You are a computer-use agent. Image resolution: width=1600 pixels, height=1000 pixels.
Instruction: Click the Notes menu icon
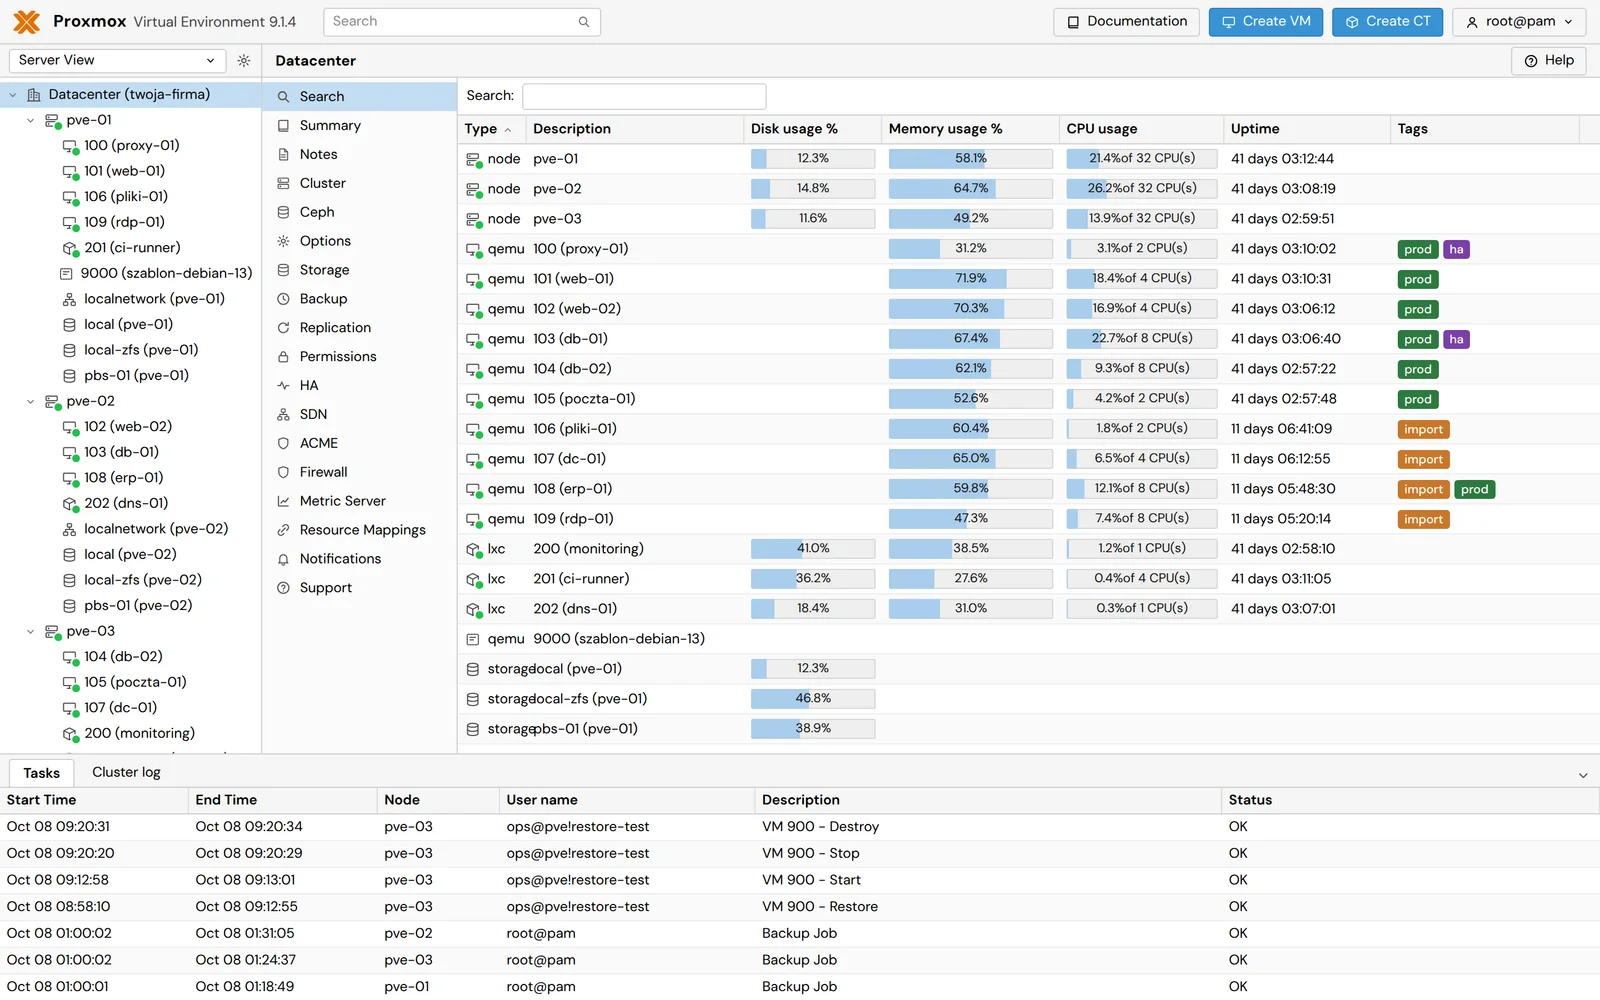(283, 155)
